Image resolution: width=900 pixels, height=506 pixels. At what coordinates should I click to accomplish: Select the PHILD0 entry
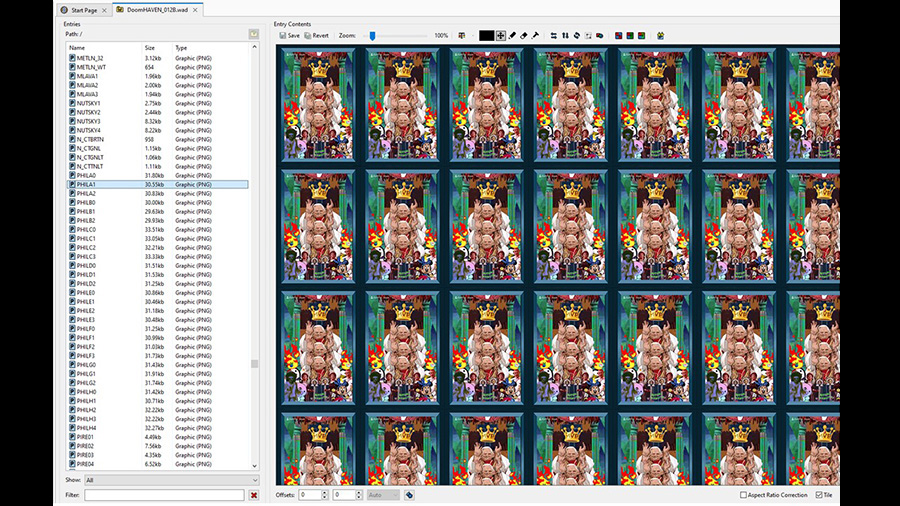click(x=158, y=266)
